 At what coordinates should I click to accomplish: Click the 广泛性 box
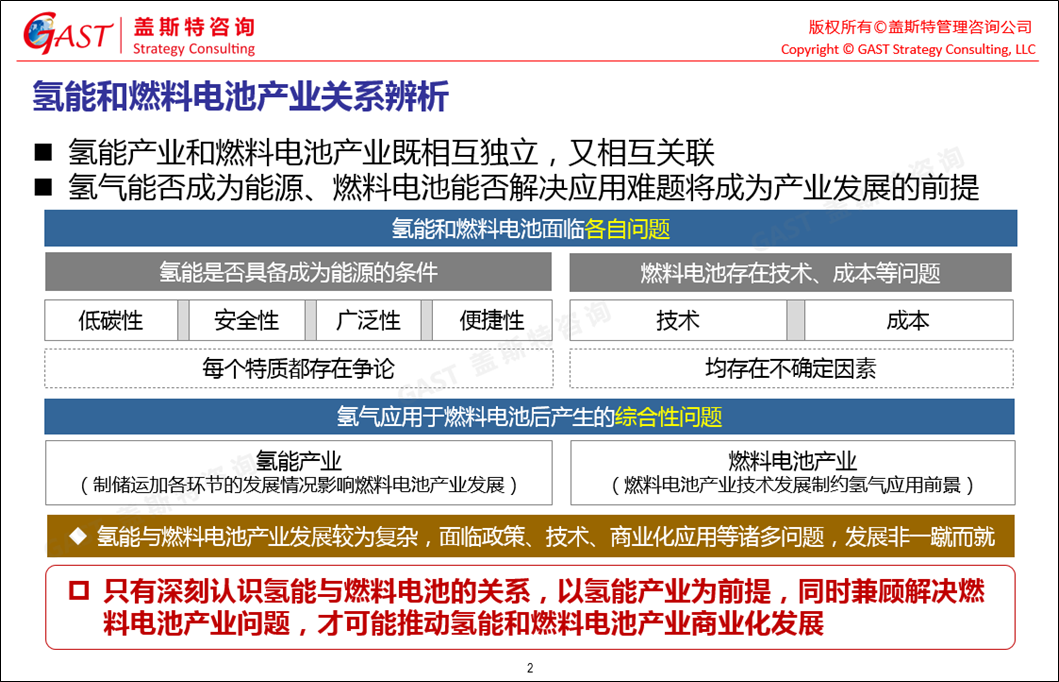point(368,320)
